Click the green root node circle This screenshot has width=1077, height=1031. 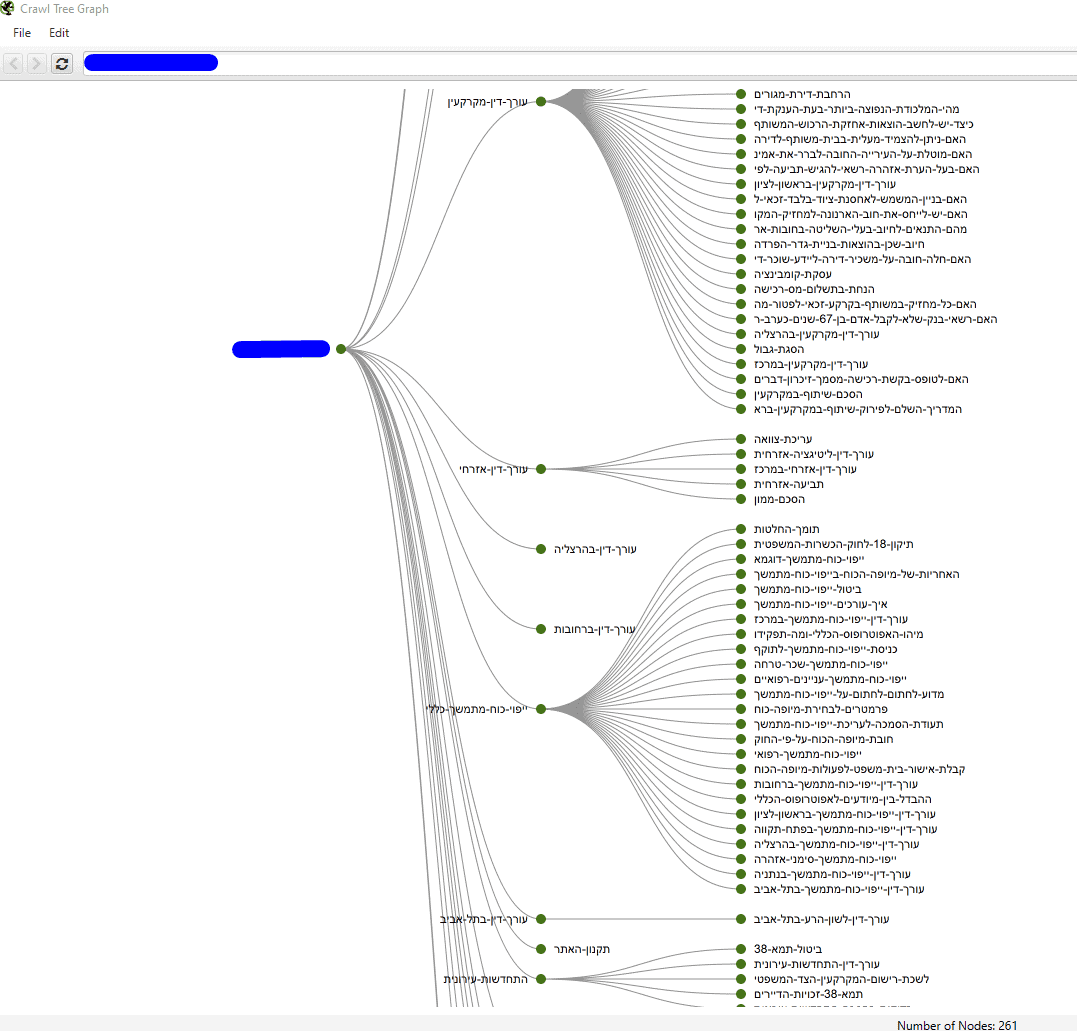[341, 349]
